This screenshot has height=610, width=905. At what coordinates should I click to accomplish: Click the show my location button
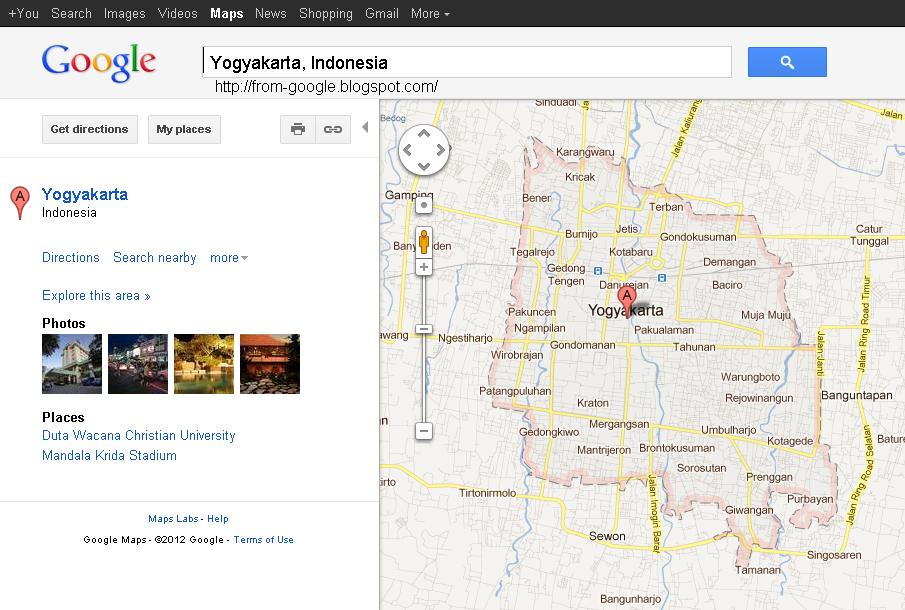coord(424,205)
